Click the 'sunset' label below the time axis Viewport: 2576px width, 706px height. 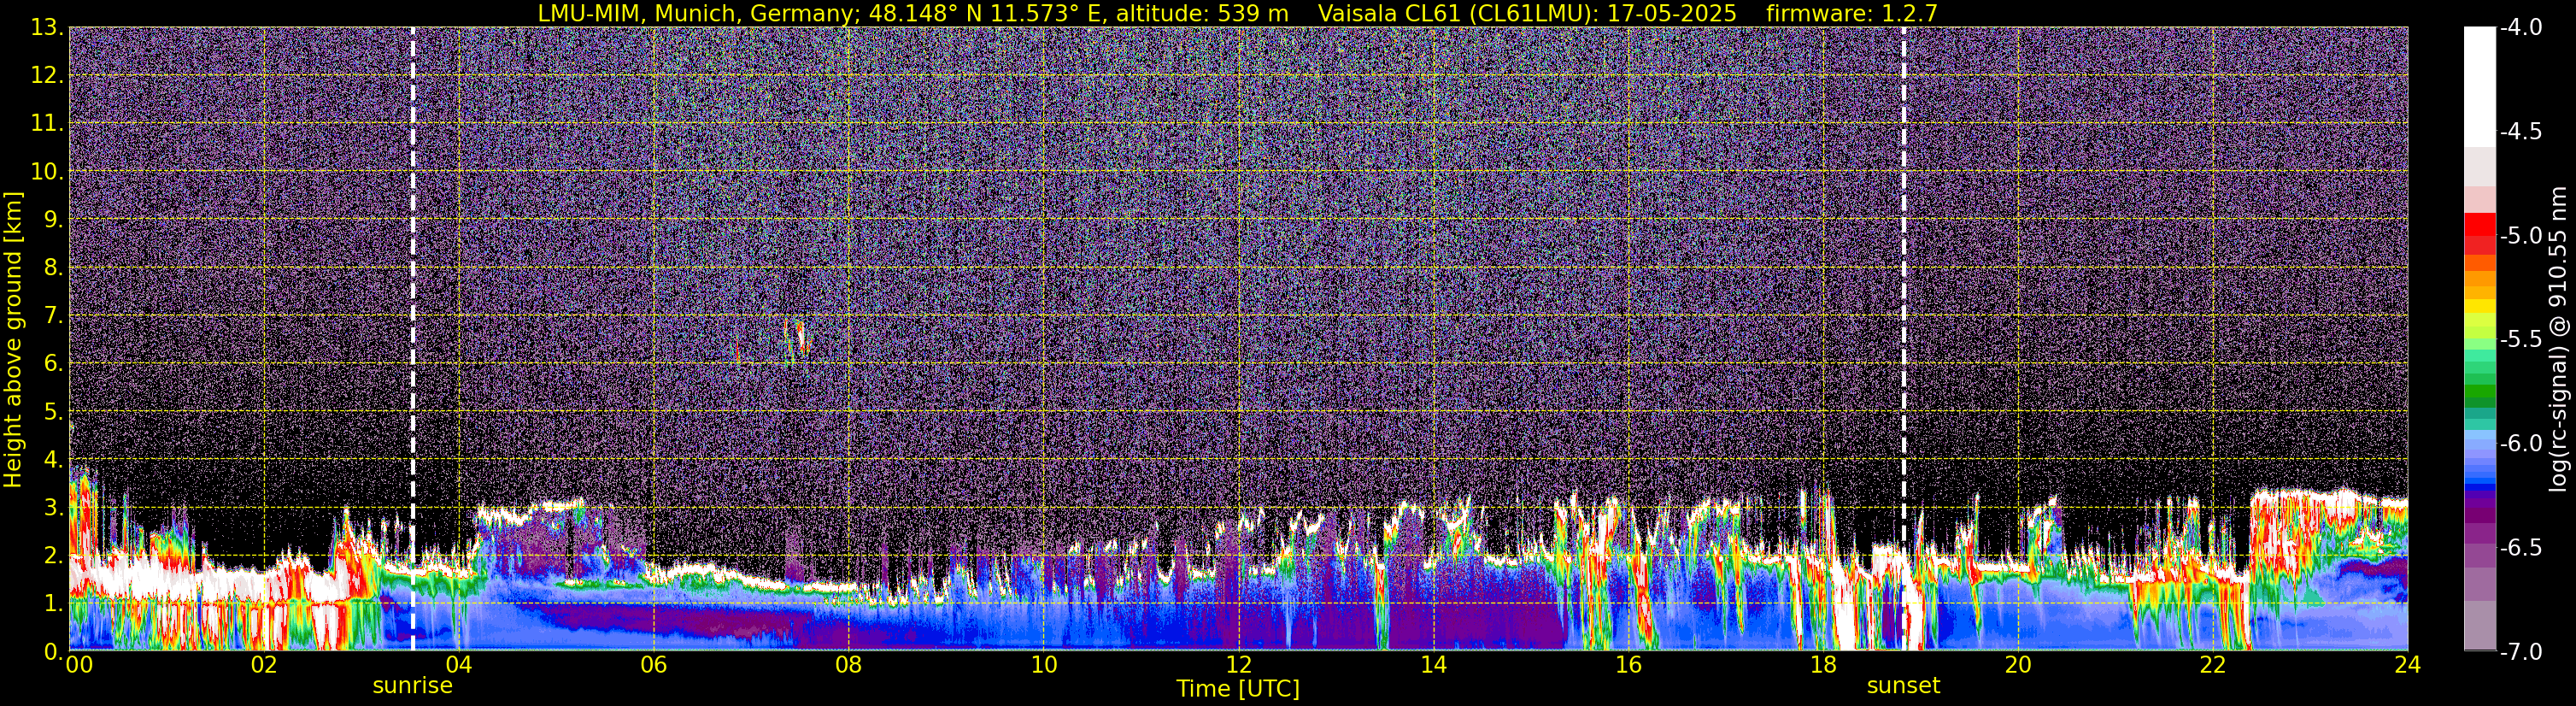(1903, 686)
